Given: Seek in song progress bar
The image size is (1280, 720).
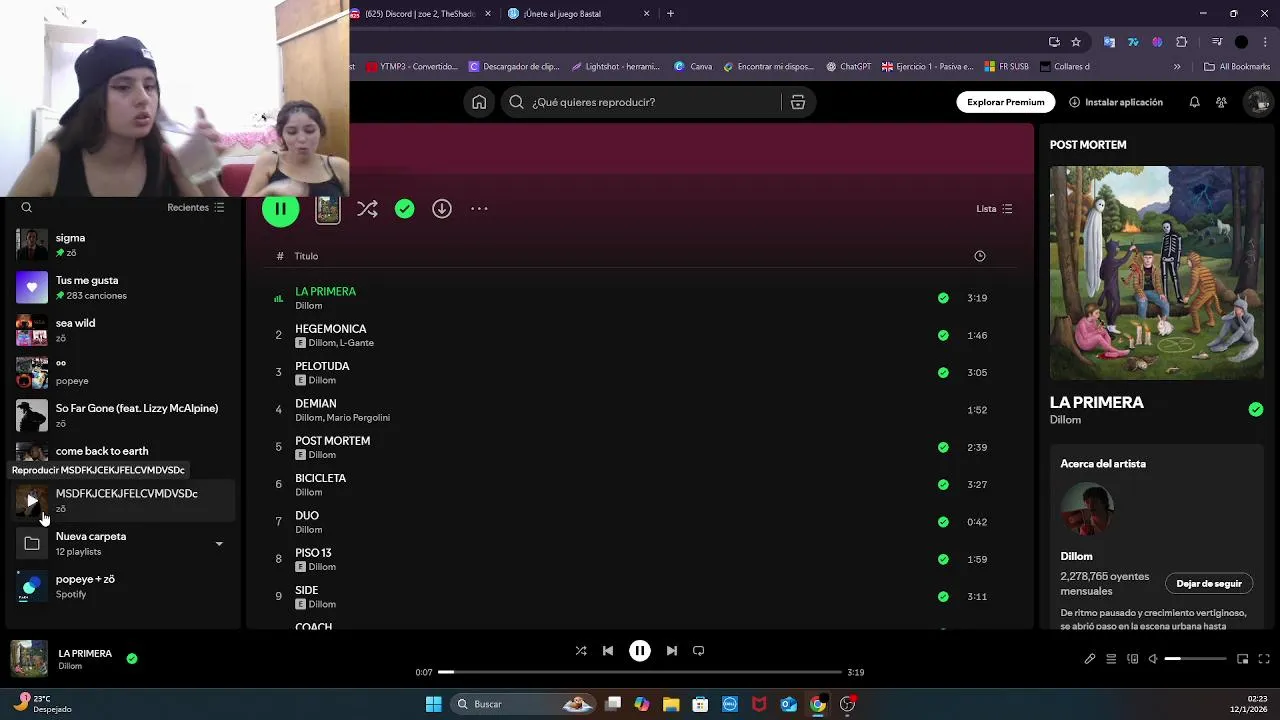Looking at the screenshot, I should [640, 672].
